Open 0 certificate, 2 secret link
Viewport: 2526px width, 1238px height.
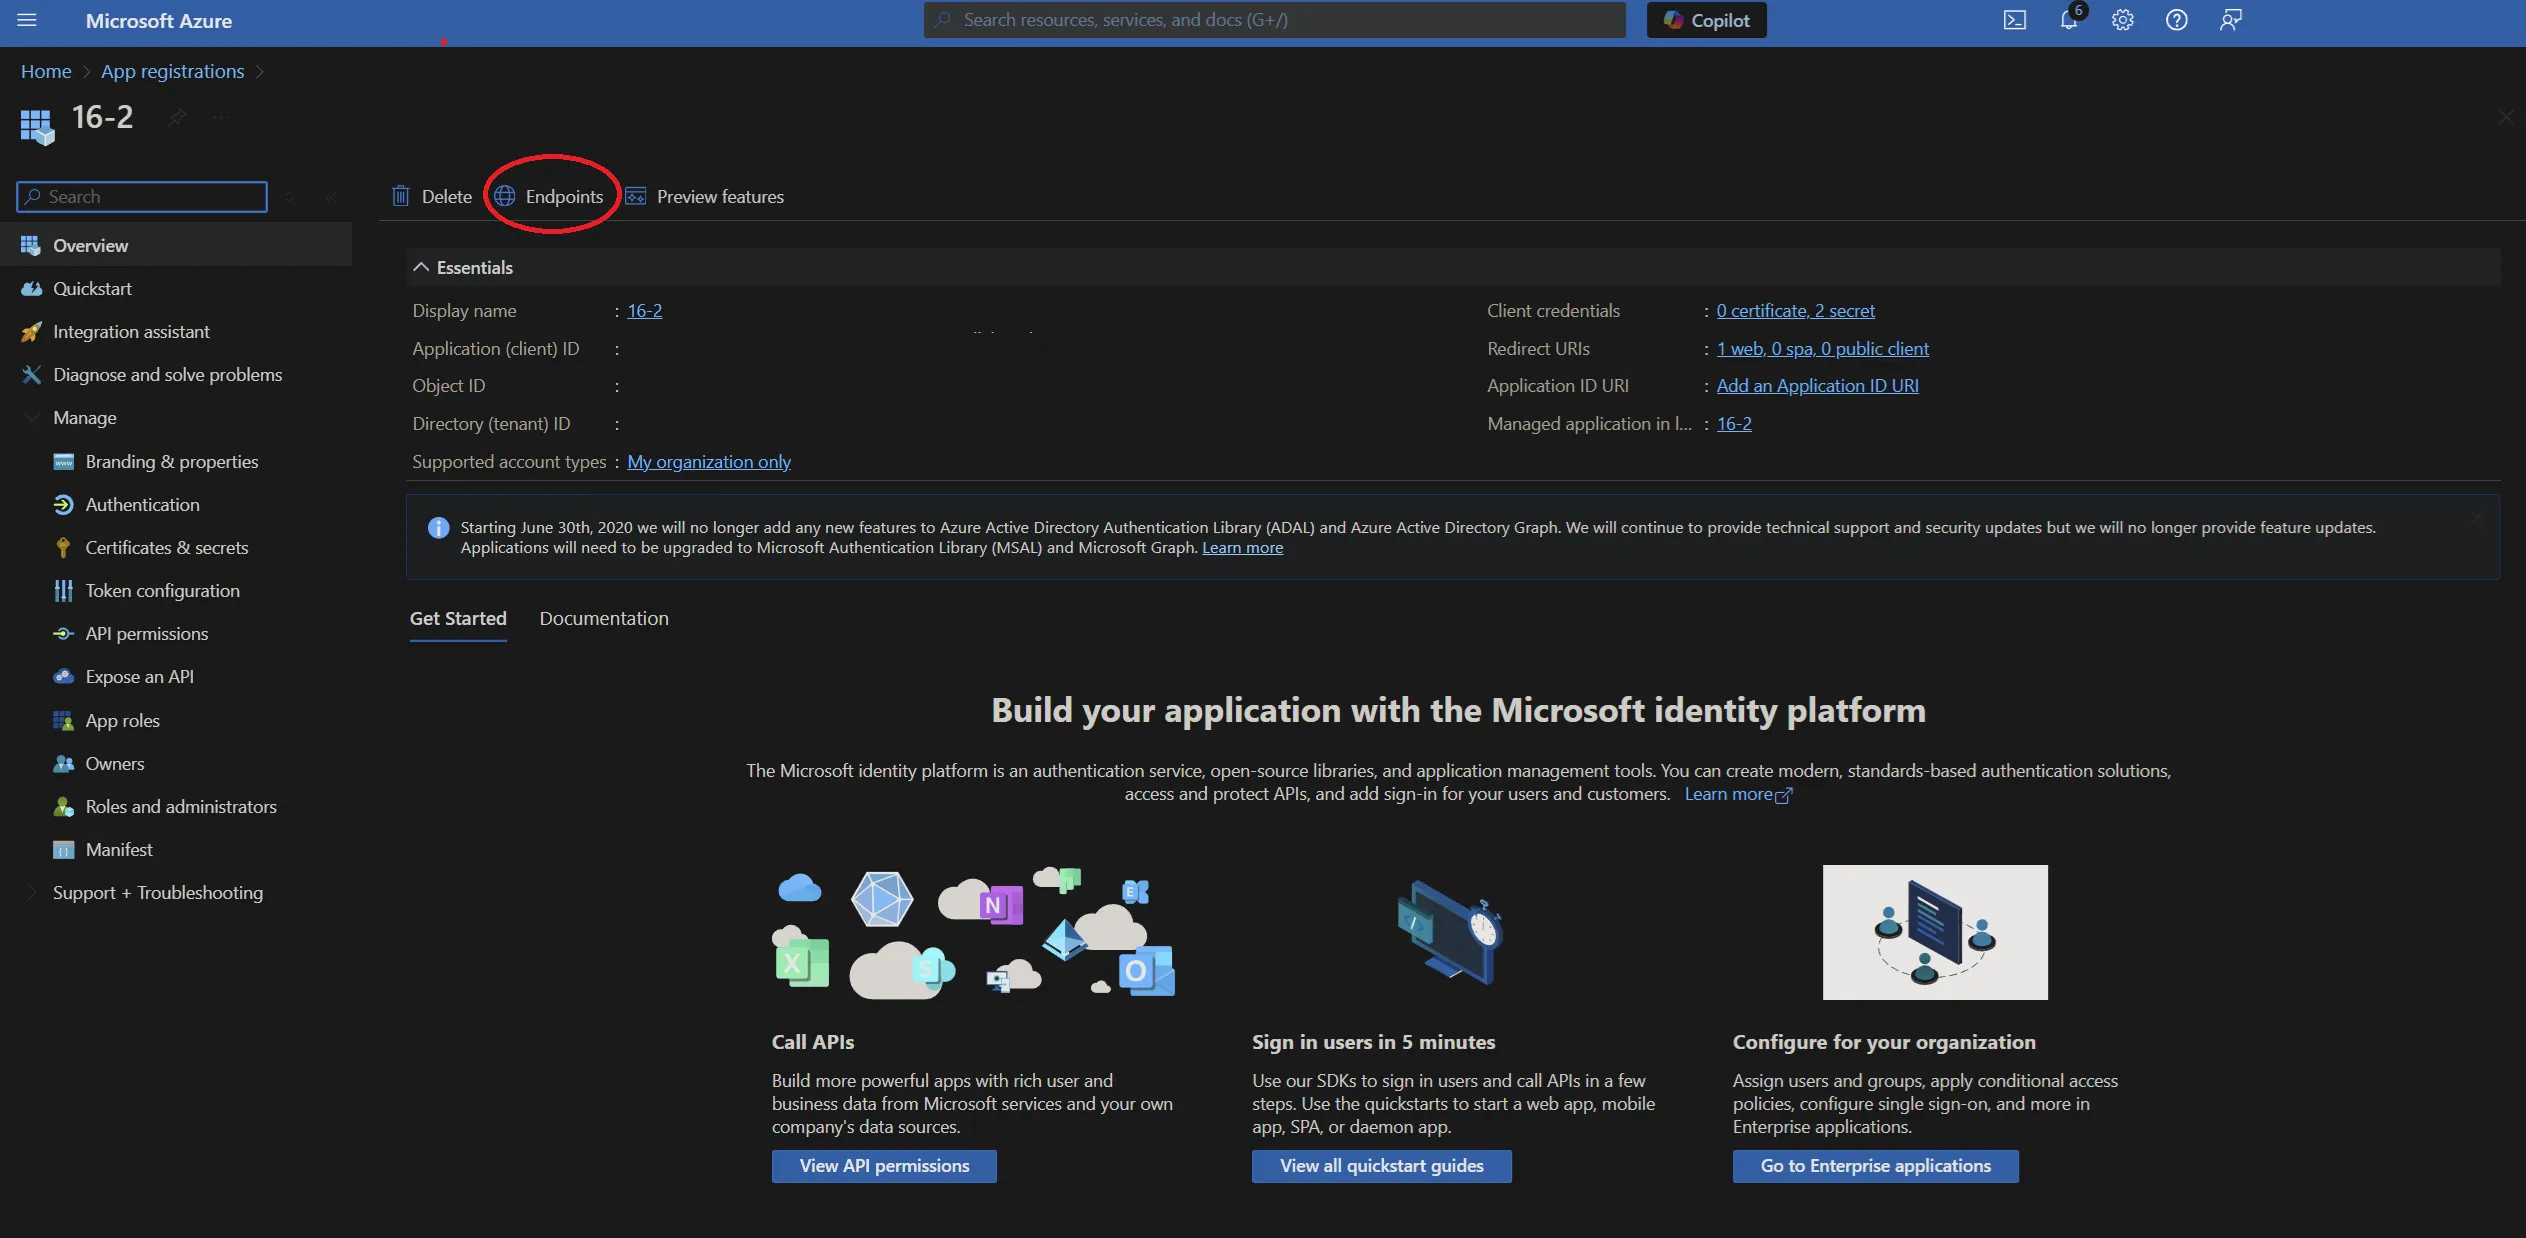[1795, 311]
